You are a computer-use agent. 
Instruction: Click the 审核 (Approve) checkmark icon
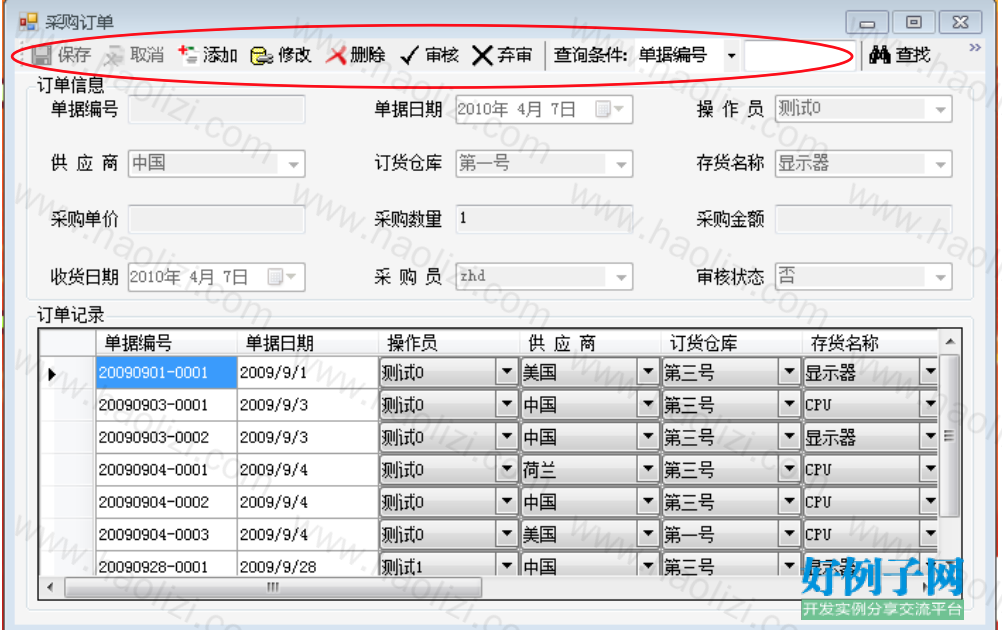pyautogui.click(x=410, y=56)
